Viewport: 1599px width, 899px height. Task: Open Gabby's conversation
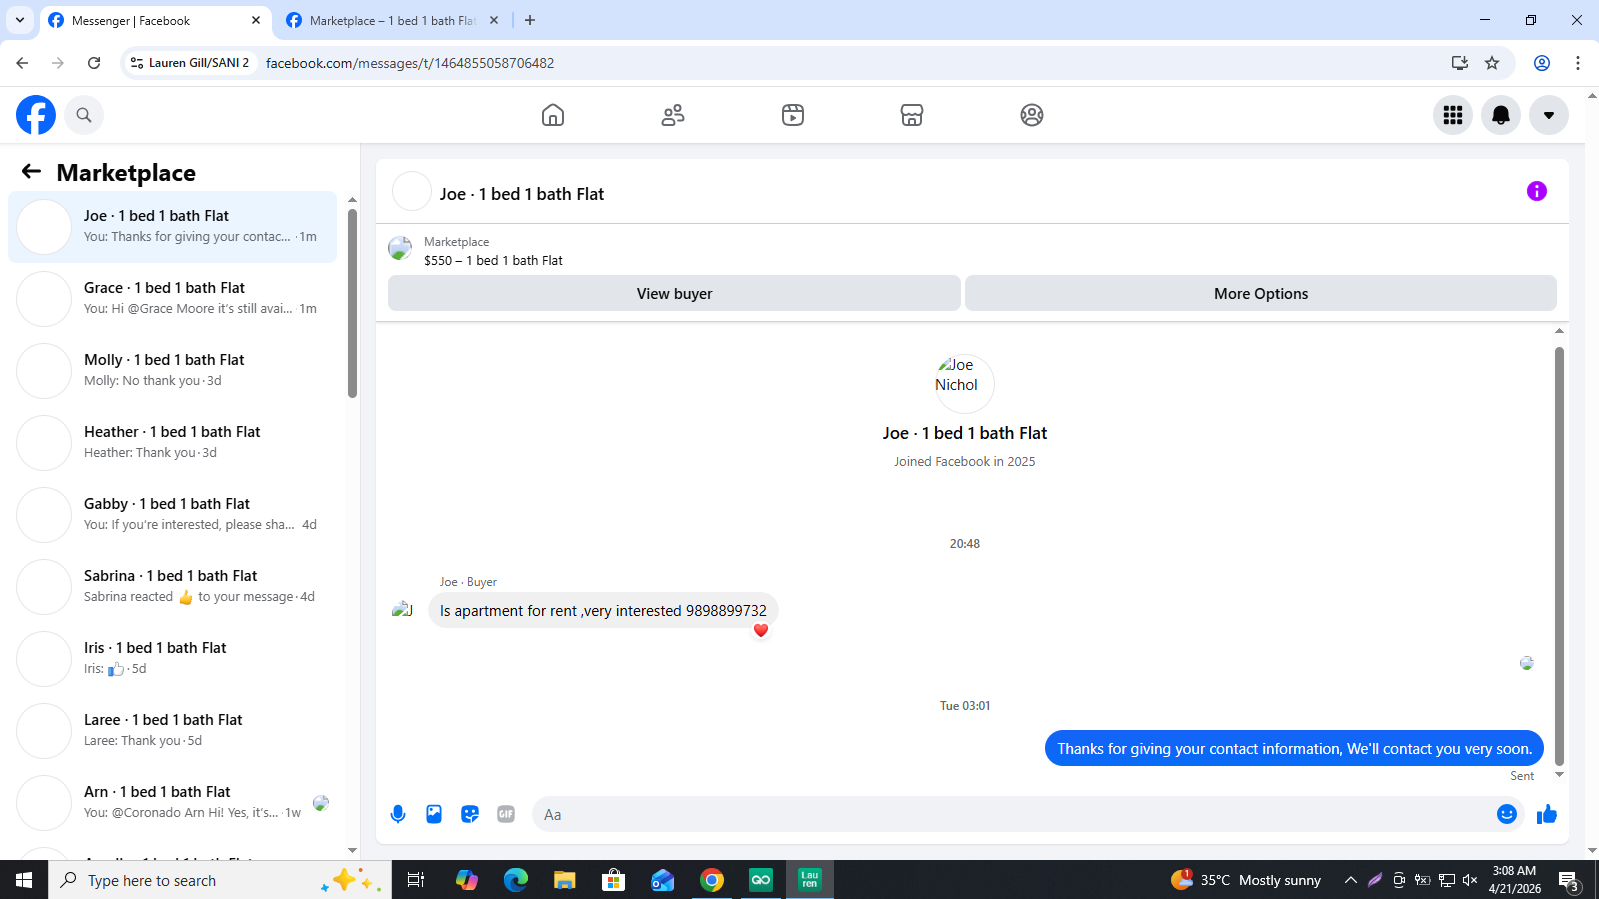click(172, 515)
